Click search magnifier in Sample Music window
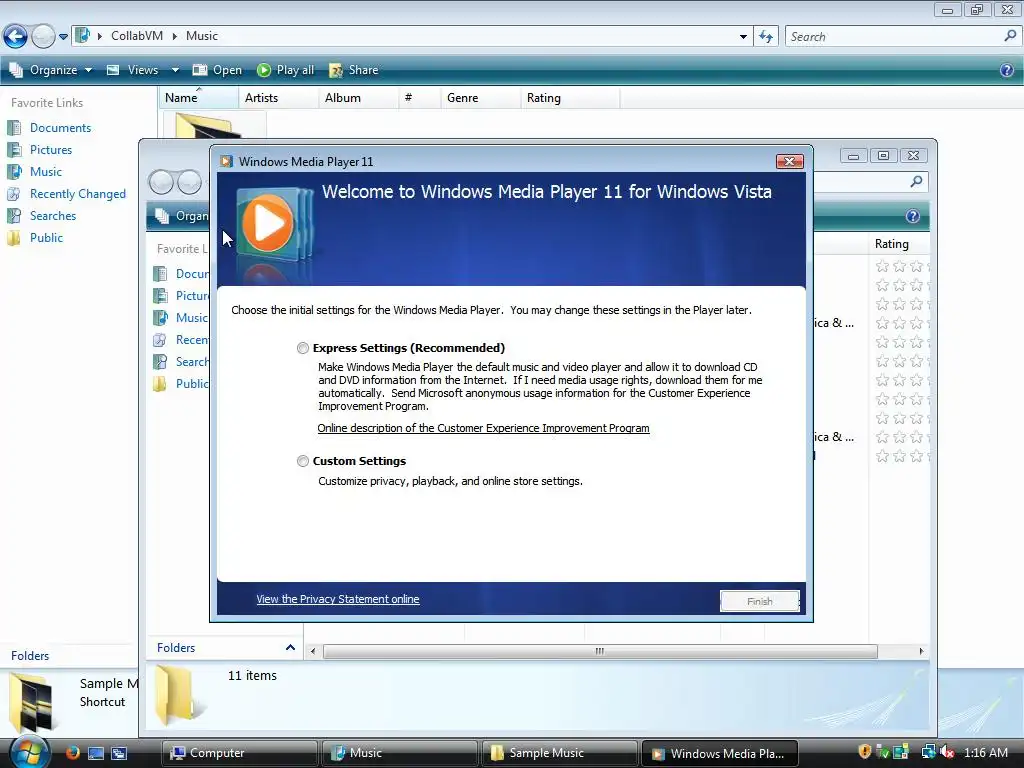 click(916, 182)
